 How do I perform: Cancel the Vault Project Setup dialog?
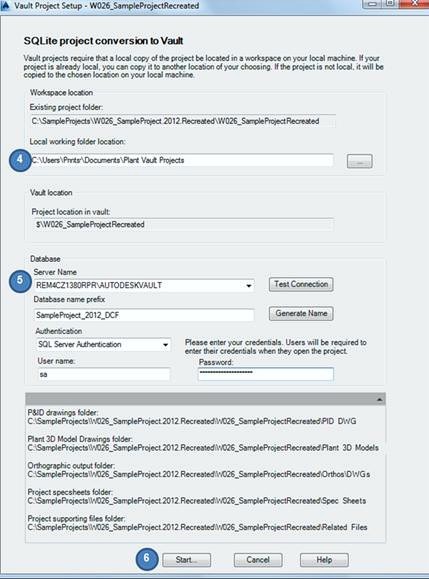tap(258, 560)
